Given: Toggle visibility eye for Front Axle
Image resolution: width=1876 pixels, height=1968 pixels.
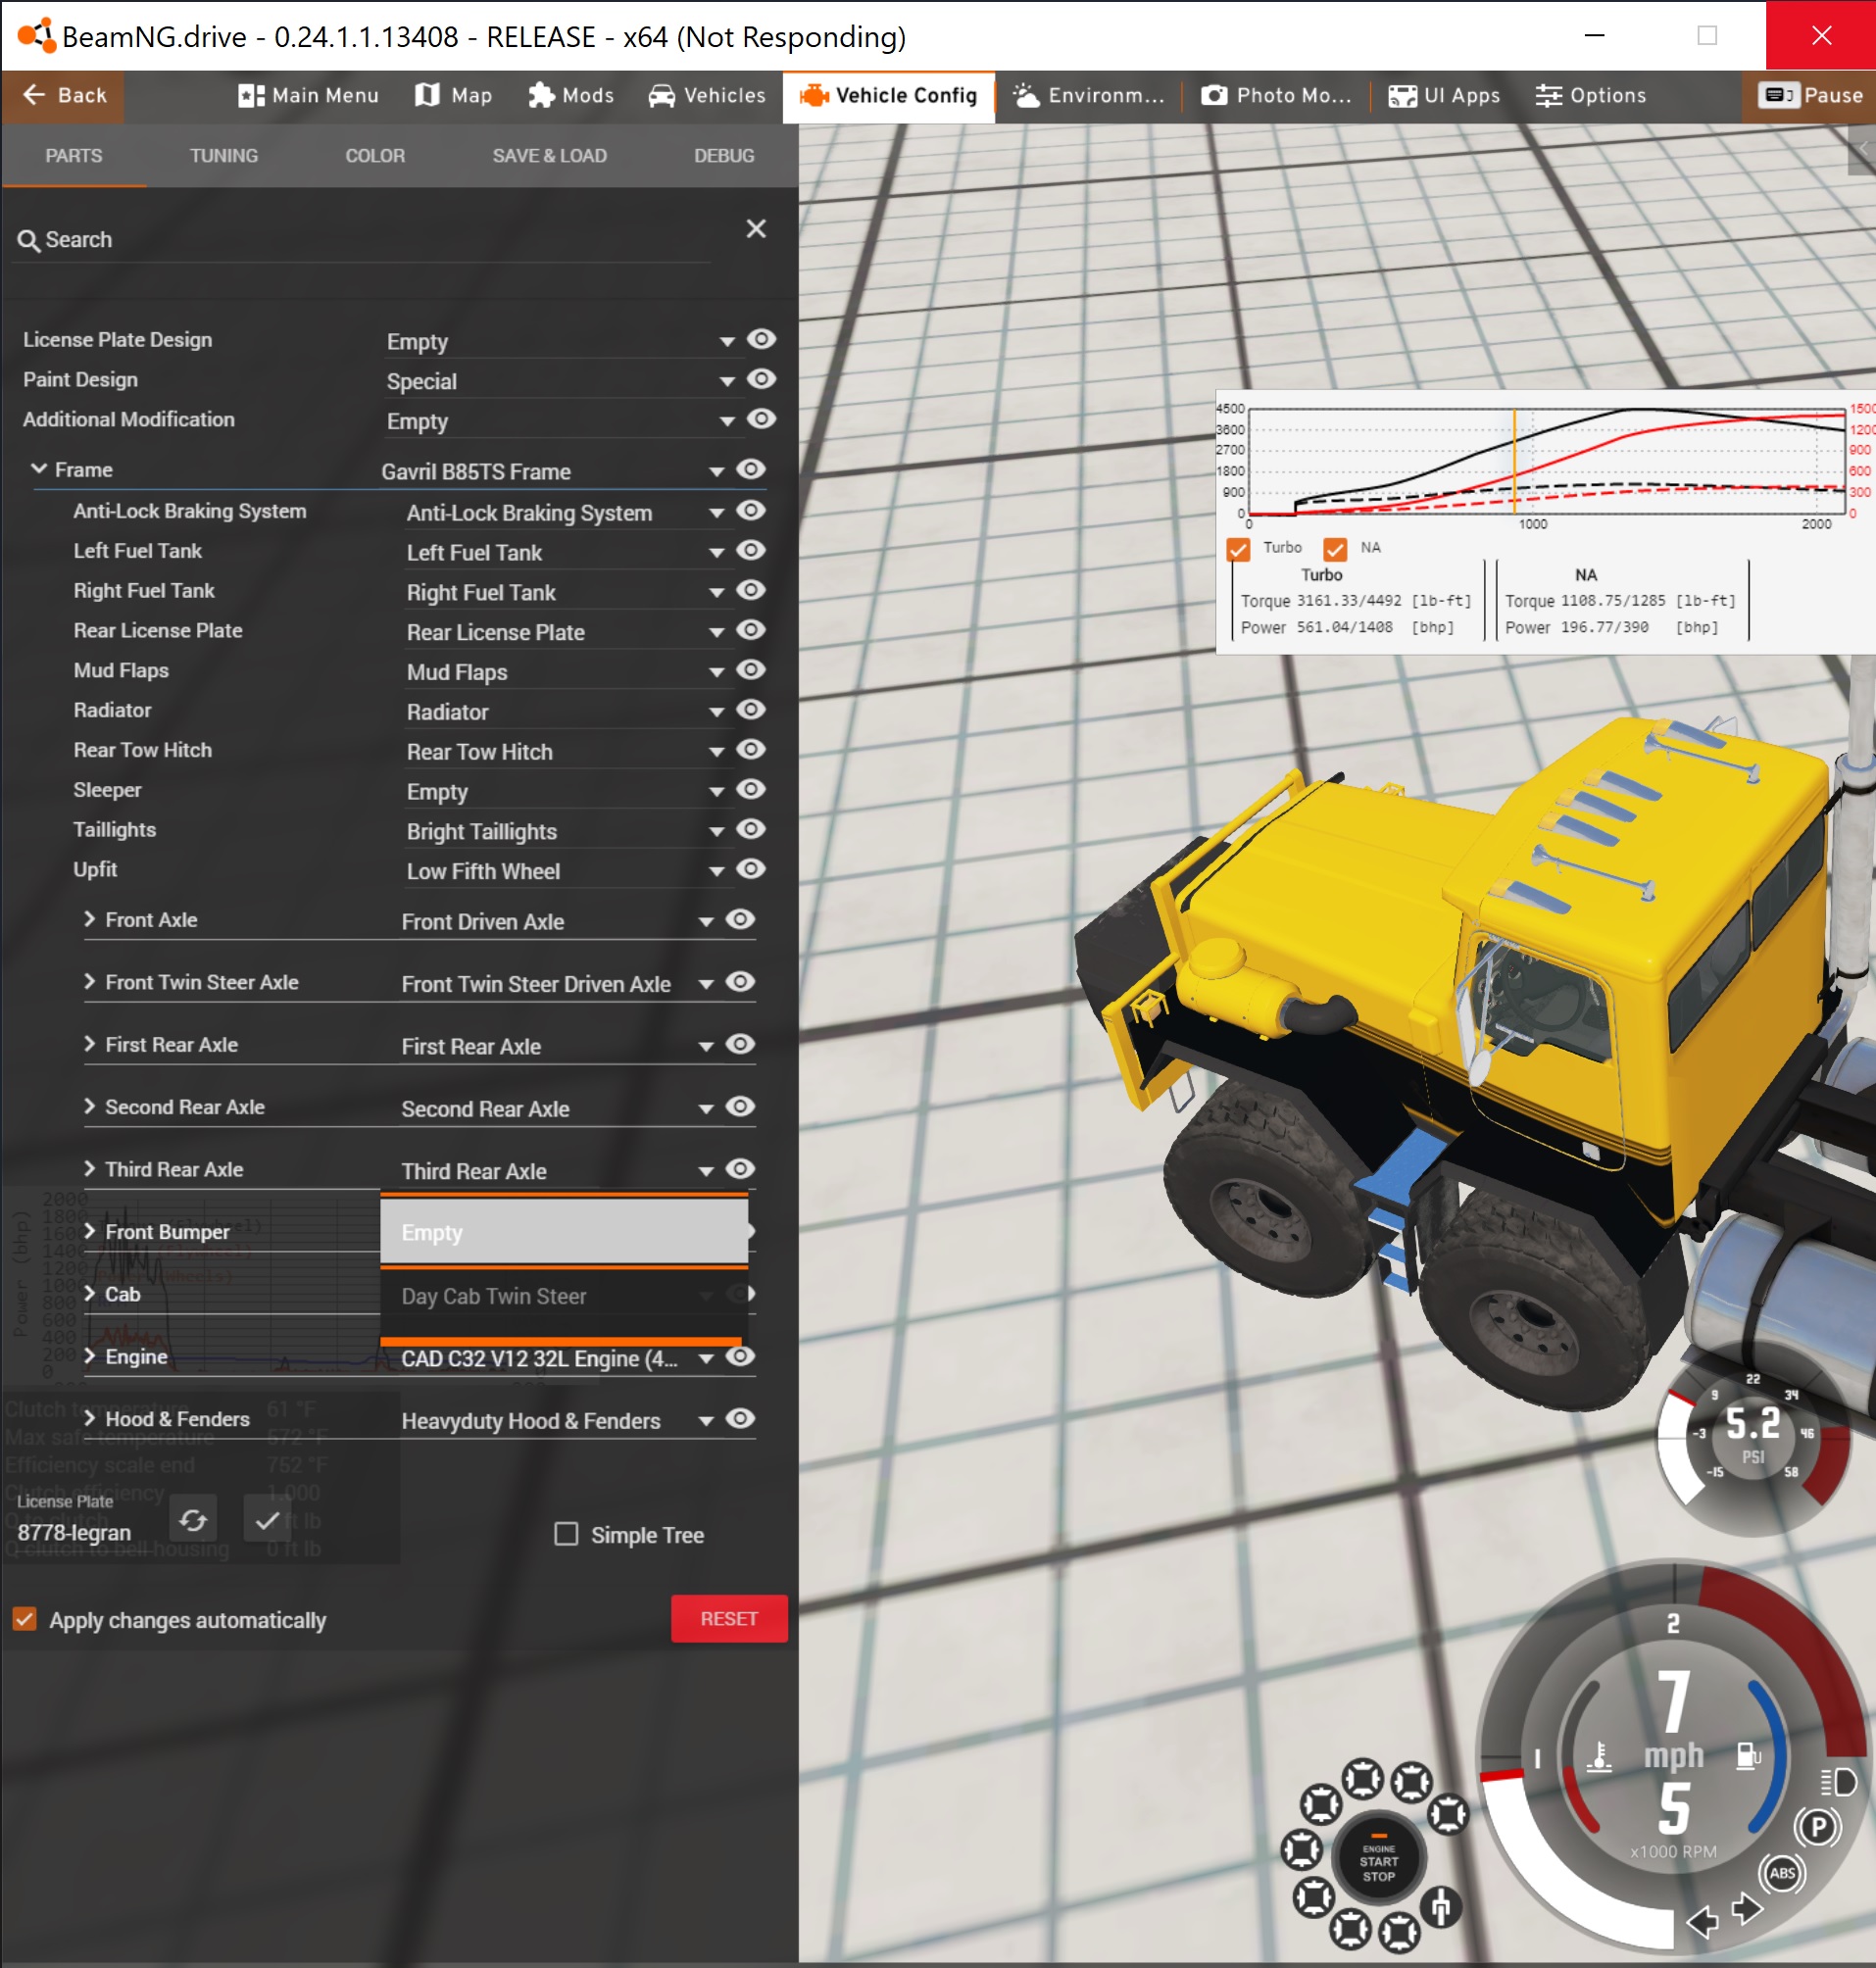Looking at the screenshot, I should tap(739, 919).
